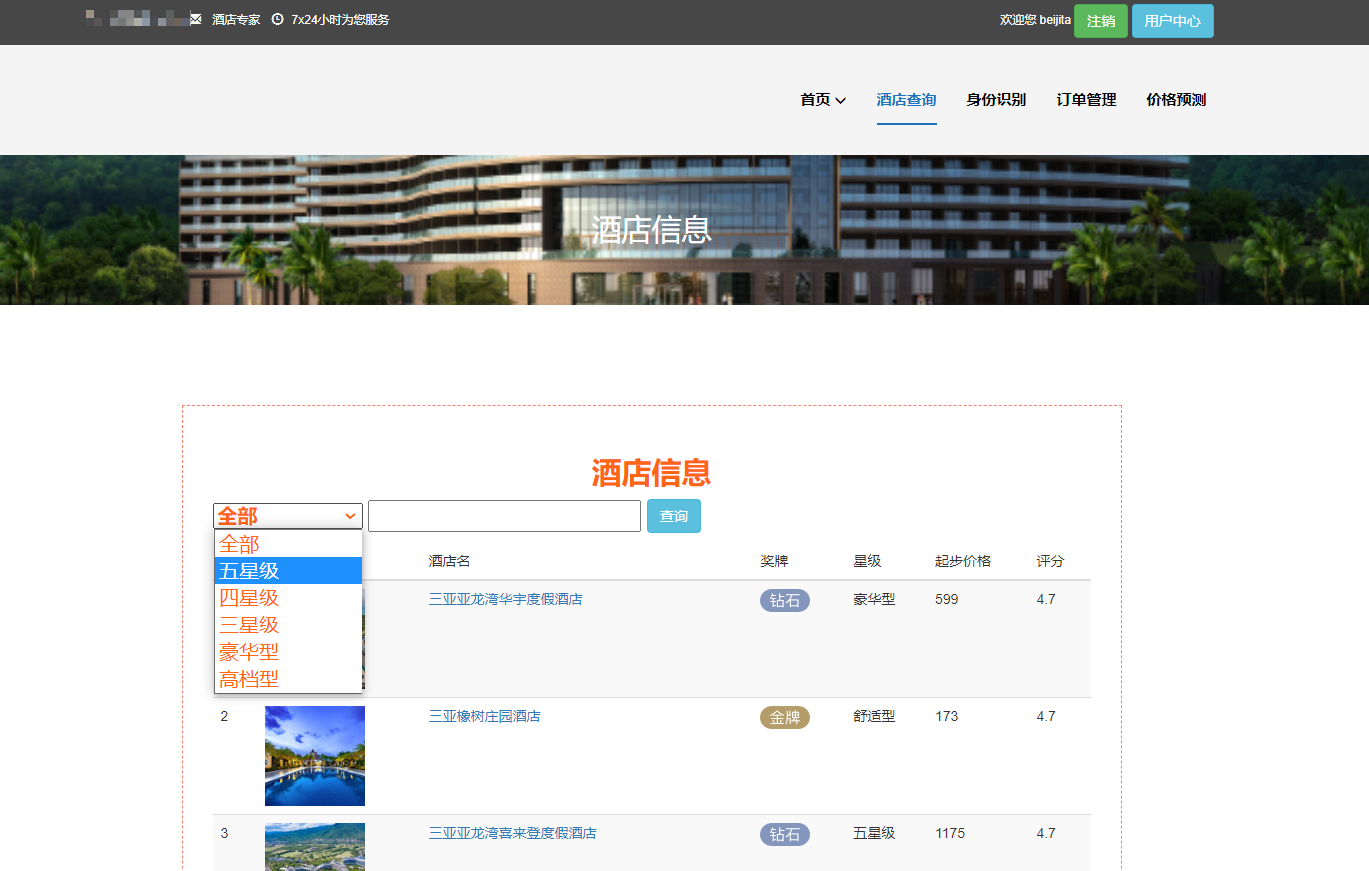
Task: Select the 四星级 option
Action: [x=288, y=598]
